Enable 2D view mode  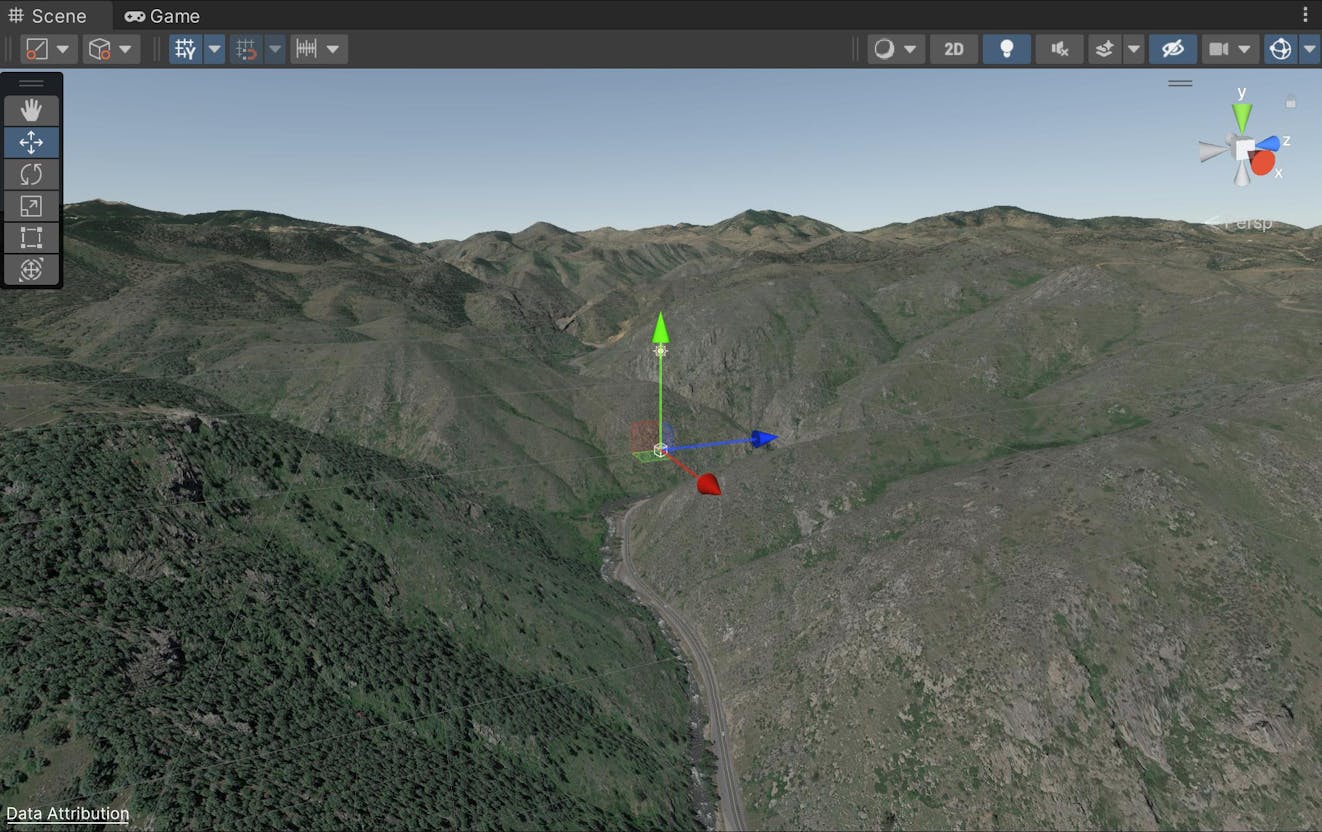953,48
